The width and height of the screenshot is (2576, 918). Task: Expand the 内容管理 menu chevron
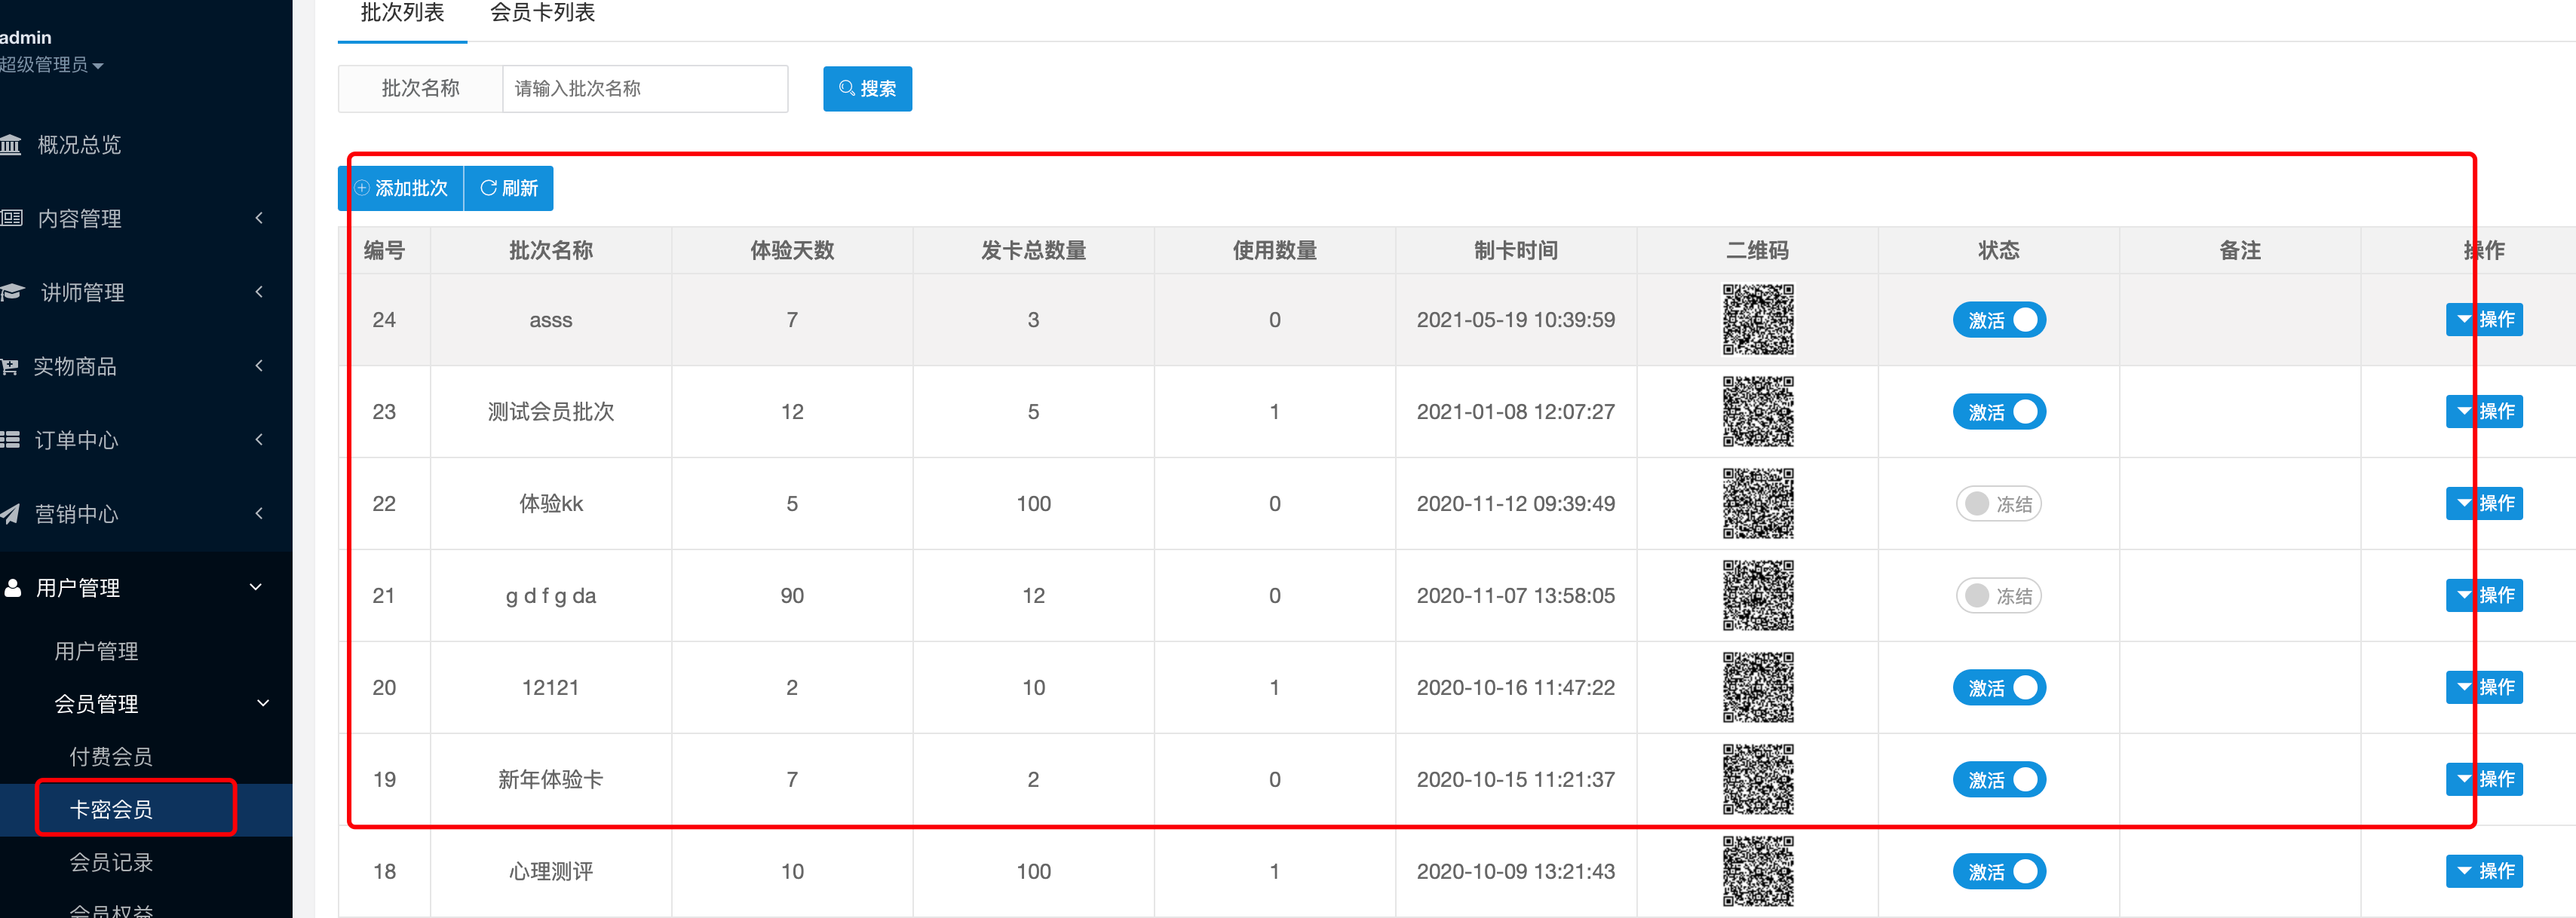(x=259, y=218)
